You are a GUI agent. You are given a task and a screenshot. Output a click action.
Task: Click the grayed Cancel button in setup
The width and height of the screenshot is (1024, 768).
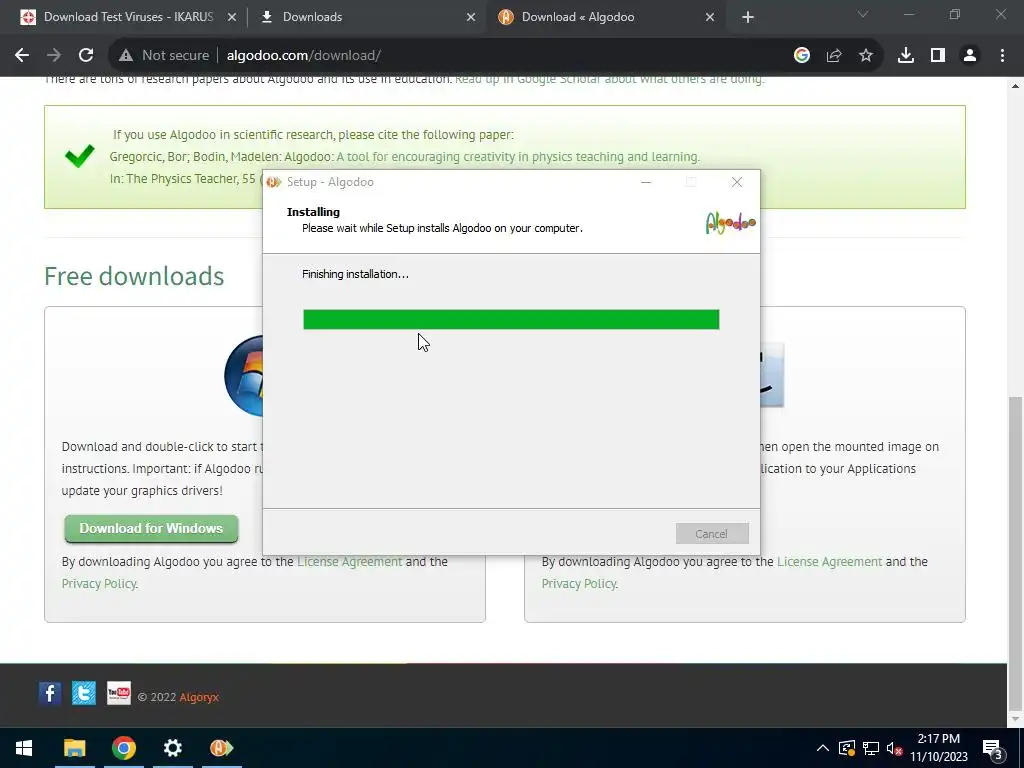(x=712, y=534)
